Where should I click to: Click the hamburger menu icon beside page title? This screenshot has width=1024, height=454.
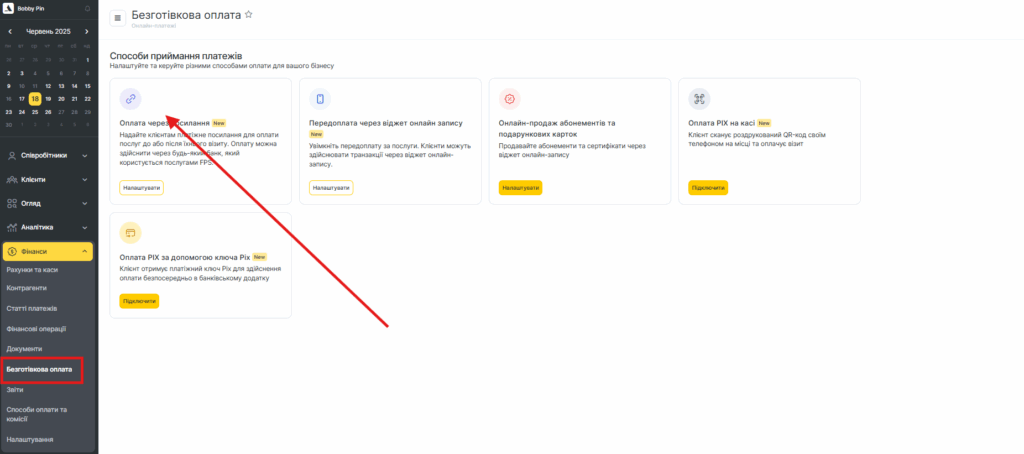tap(118, 18)
